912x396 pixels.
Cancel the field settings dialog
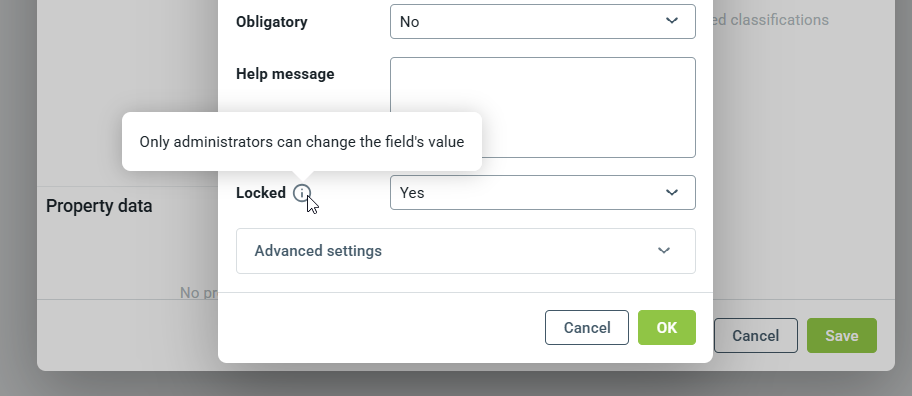click(x=586, y=327)
